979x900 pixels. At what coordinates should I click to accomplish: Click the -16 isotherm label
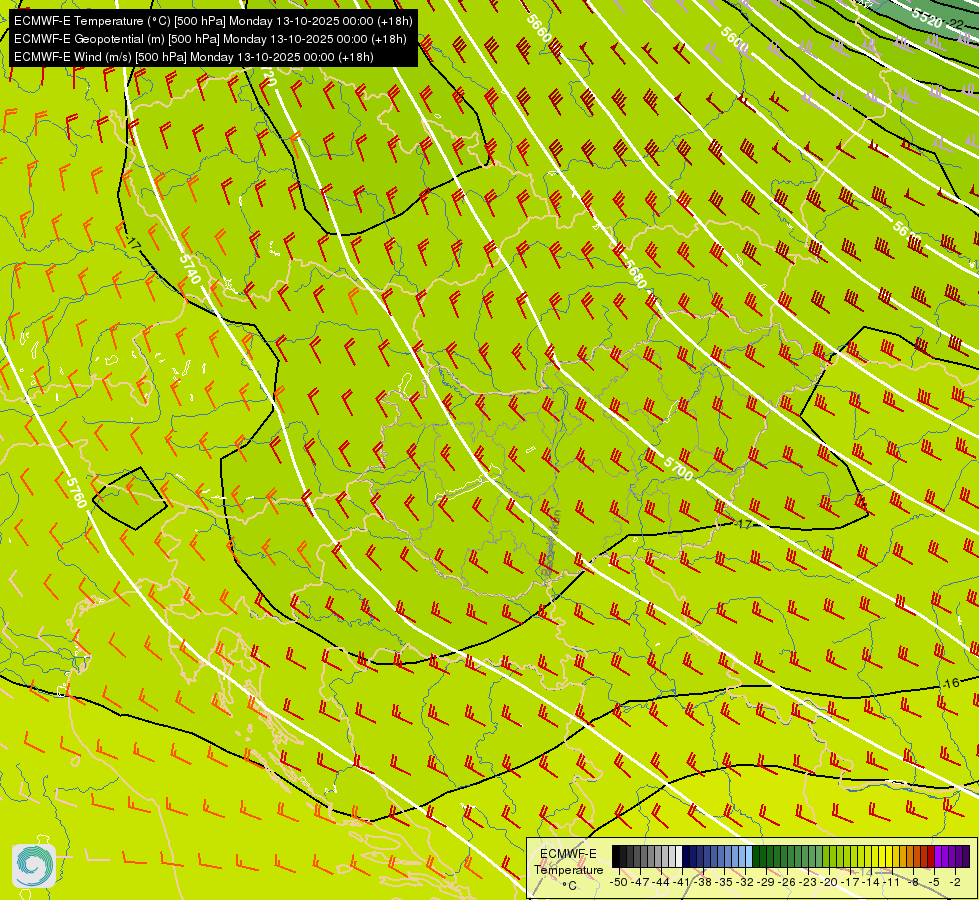click(x=951, y=683)
